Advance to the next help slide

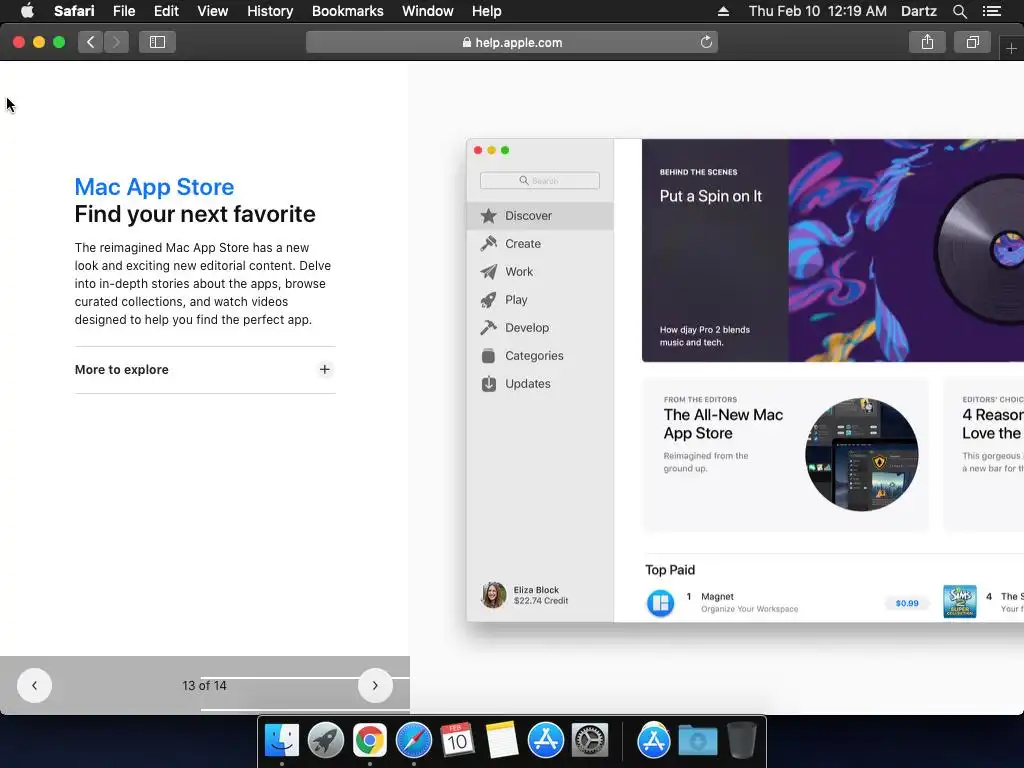(x=375, y=686)
